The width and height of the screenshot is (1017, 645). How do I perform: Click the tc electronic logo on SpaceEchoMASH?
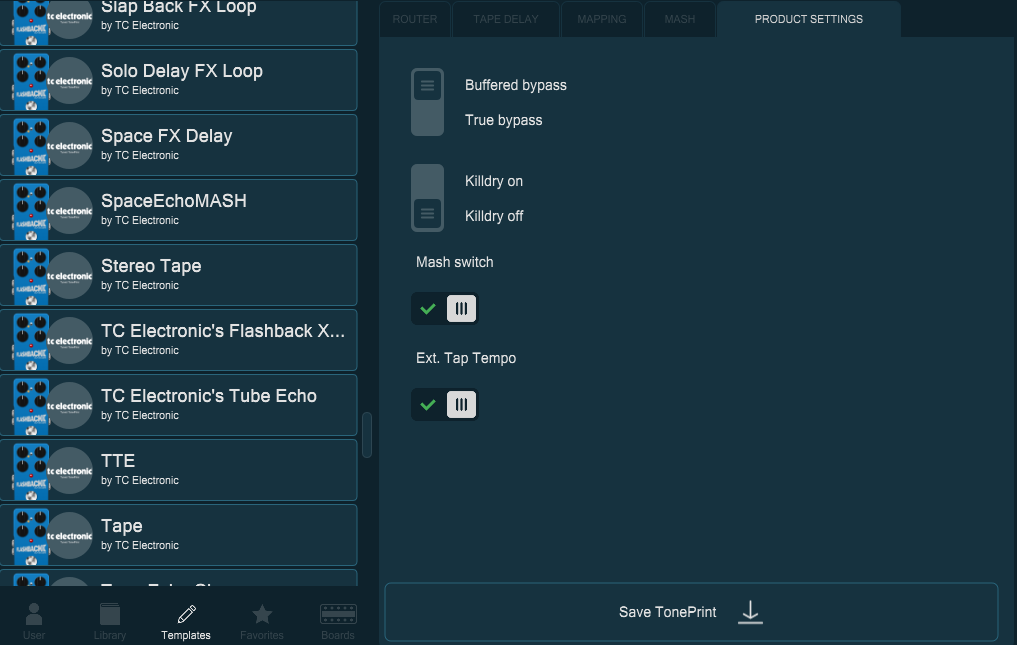[x=70, y=211]
